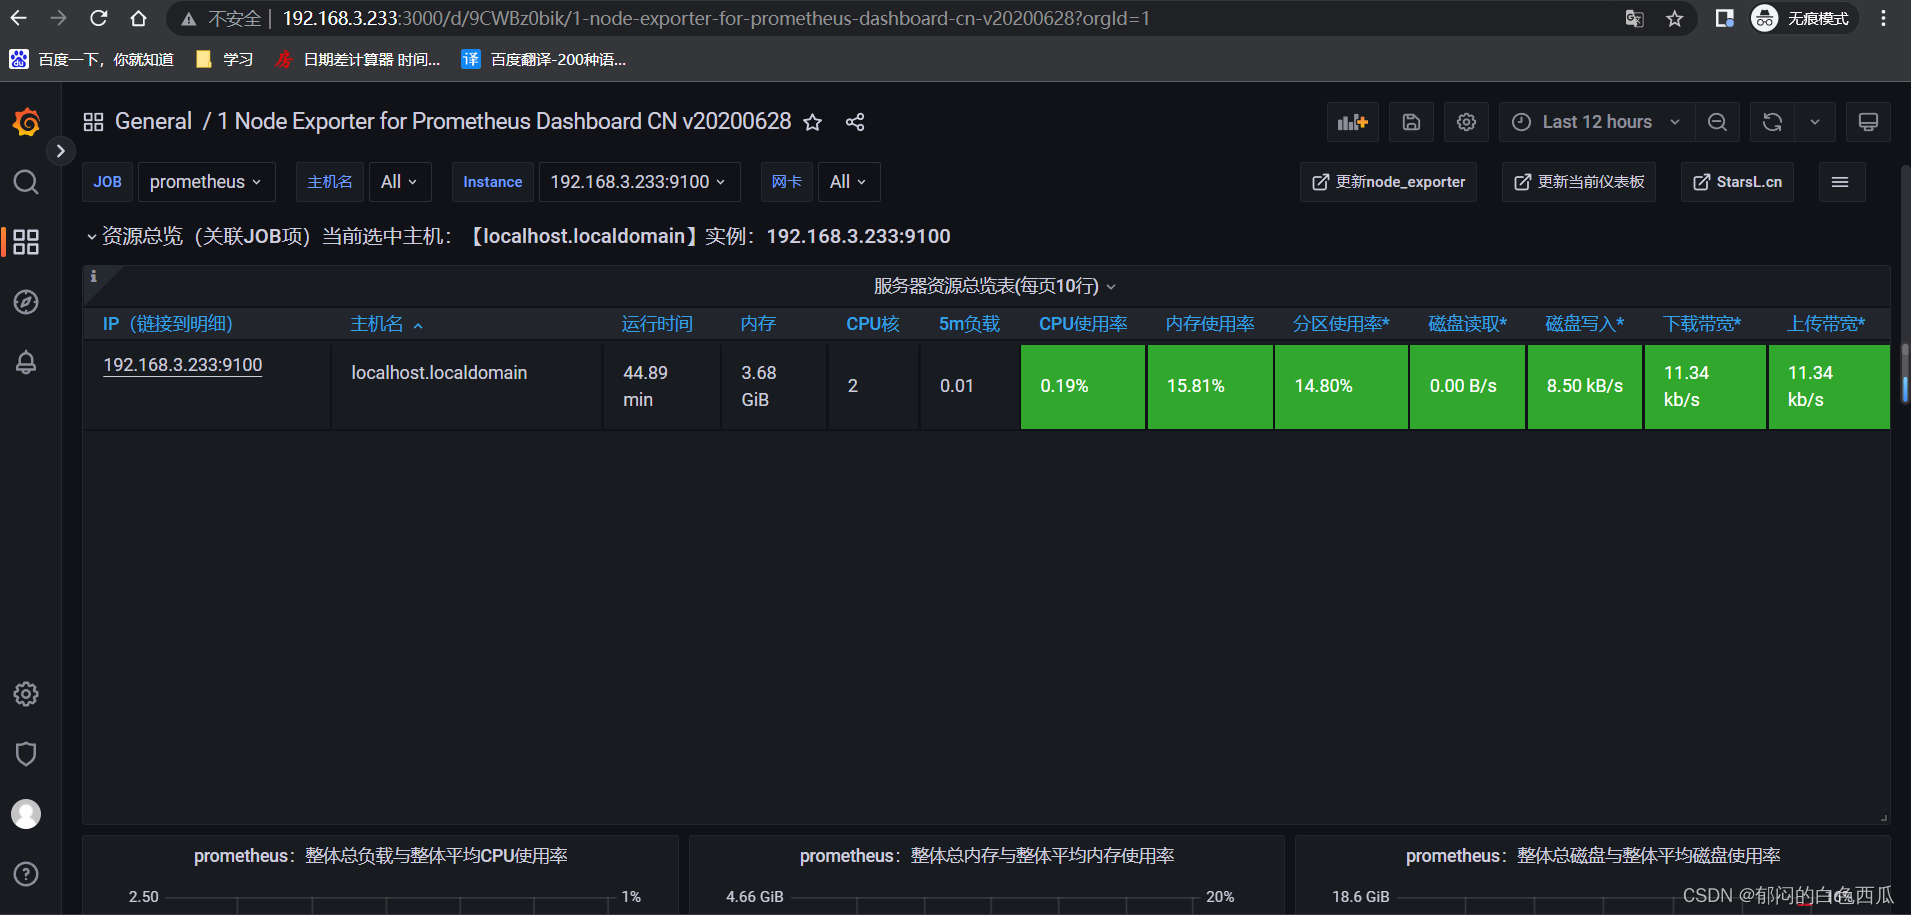Viewport: 1911px width, 915px height.
Task: Share the dashboard via share icon
Action: click(855, 122)
